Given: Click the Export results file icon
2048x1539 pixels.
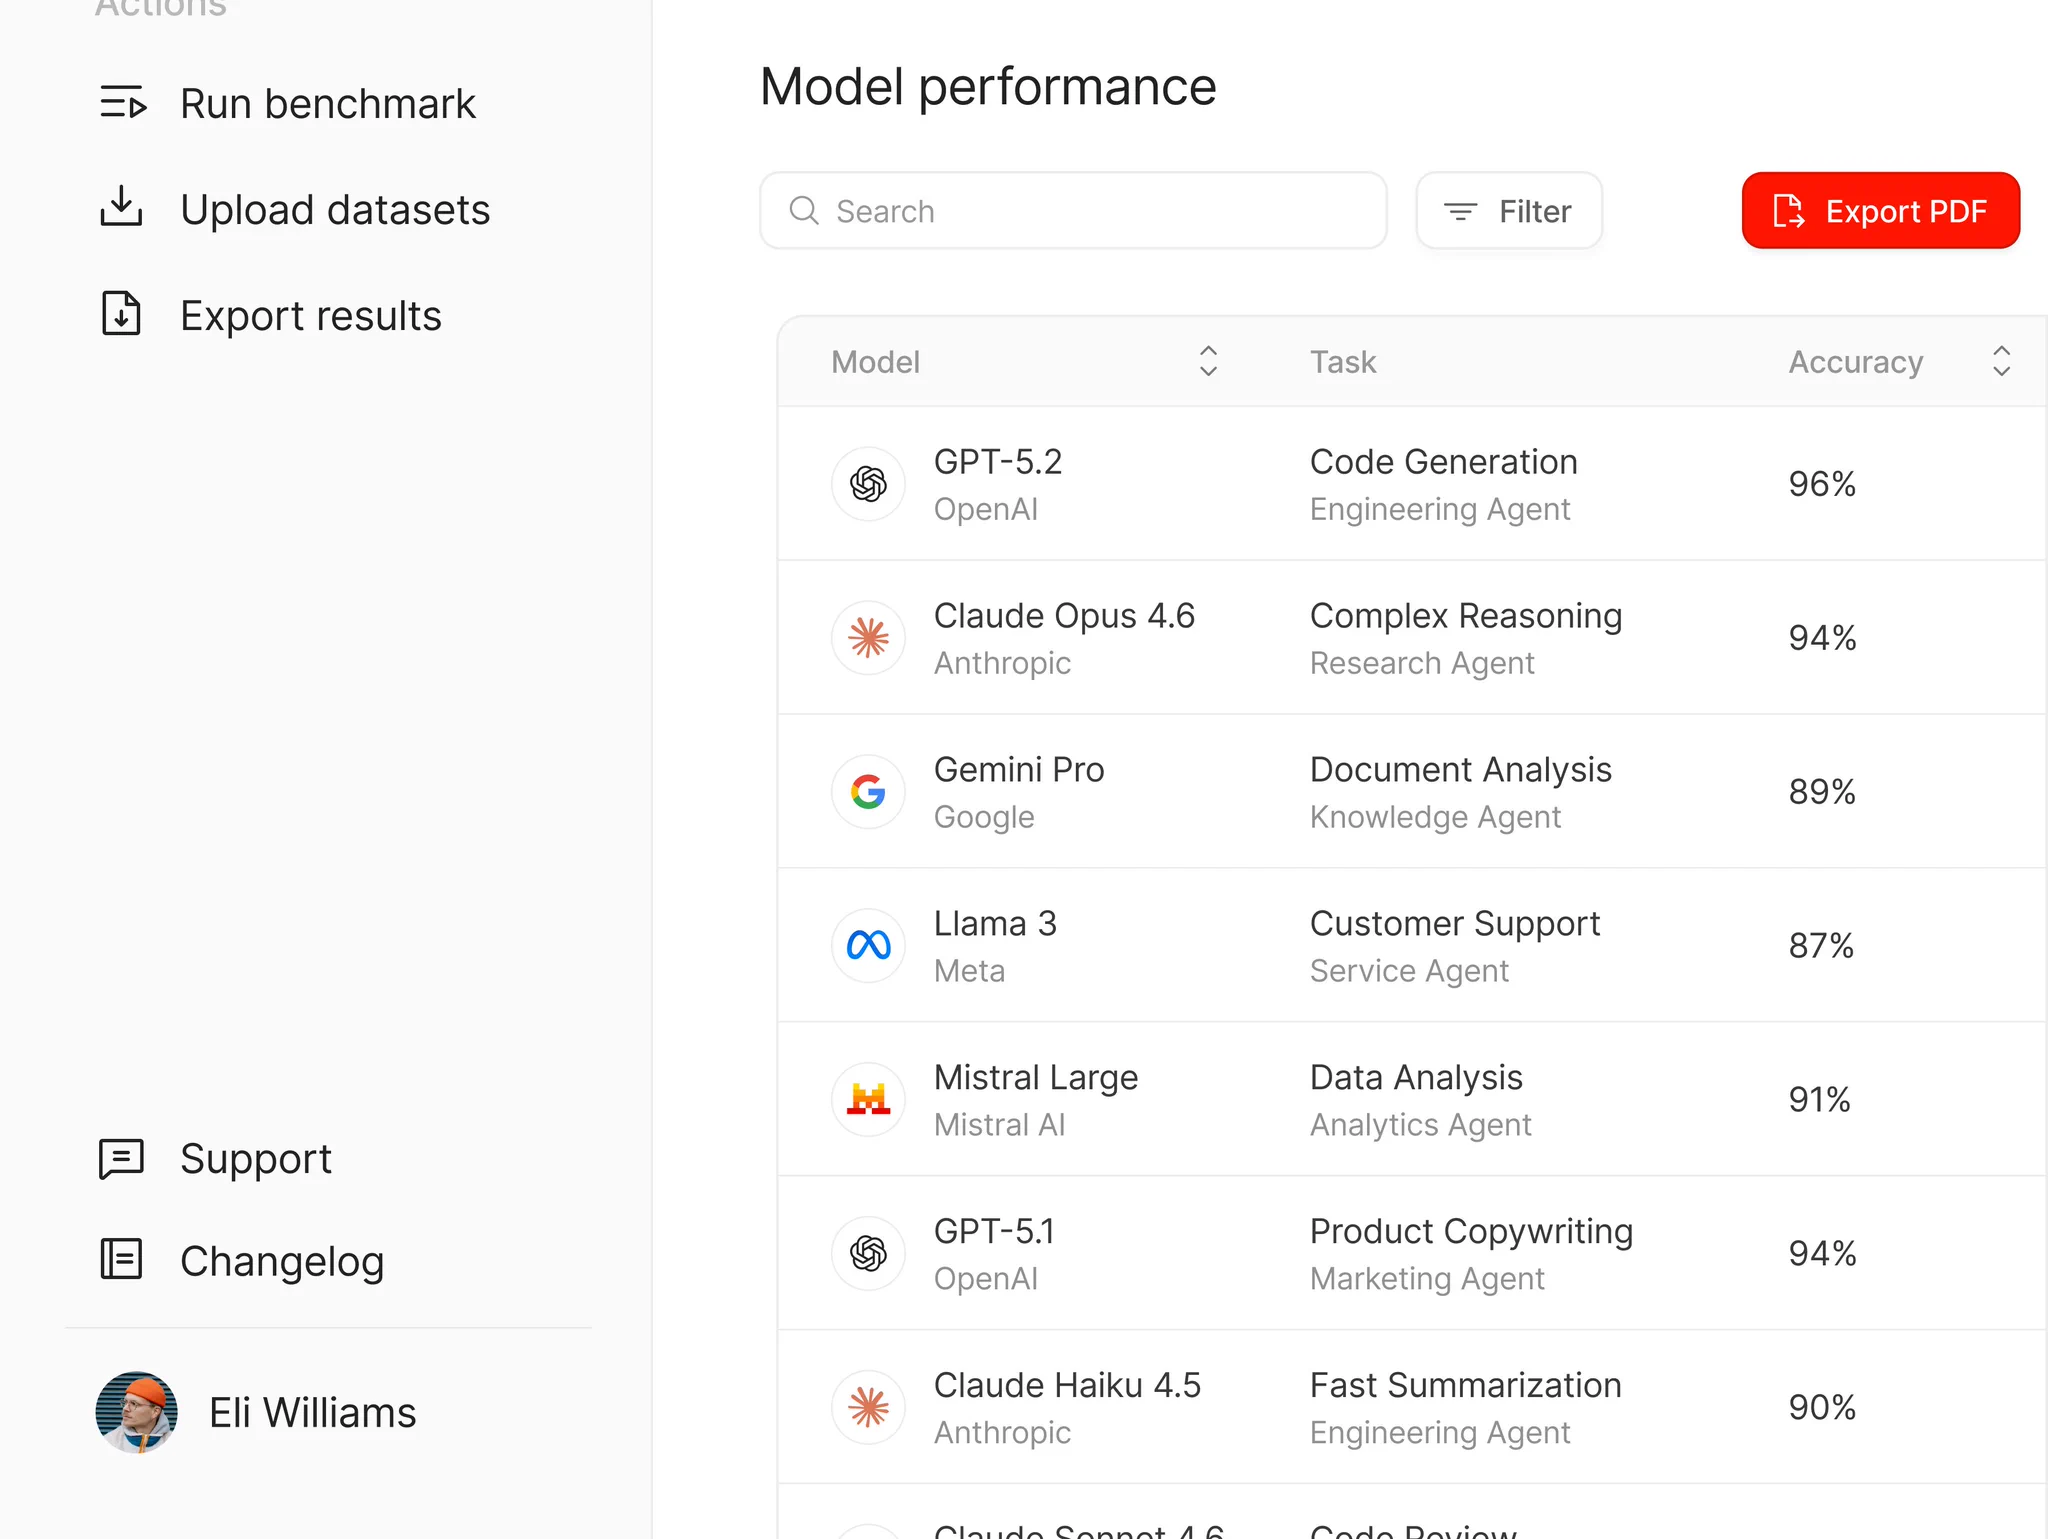Looking at the screenshot, I should (x=121, y=313).
